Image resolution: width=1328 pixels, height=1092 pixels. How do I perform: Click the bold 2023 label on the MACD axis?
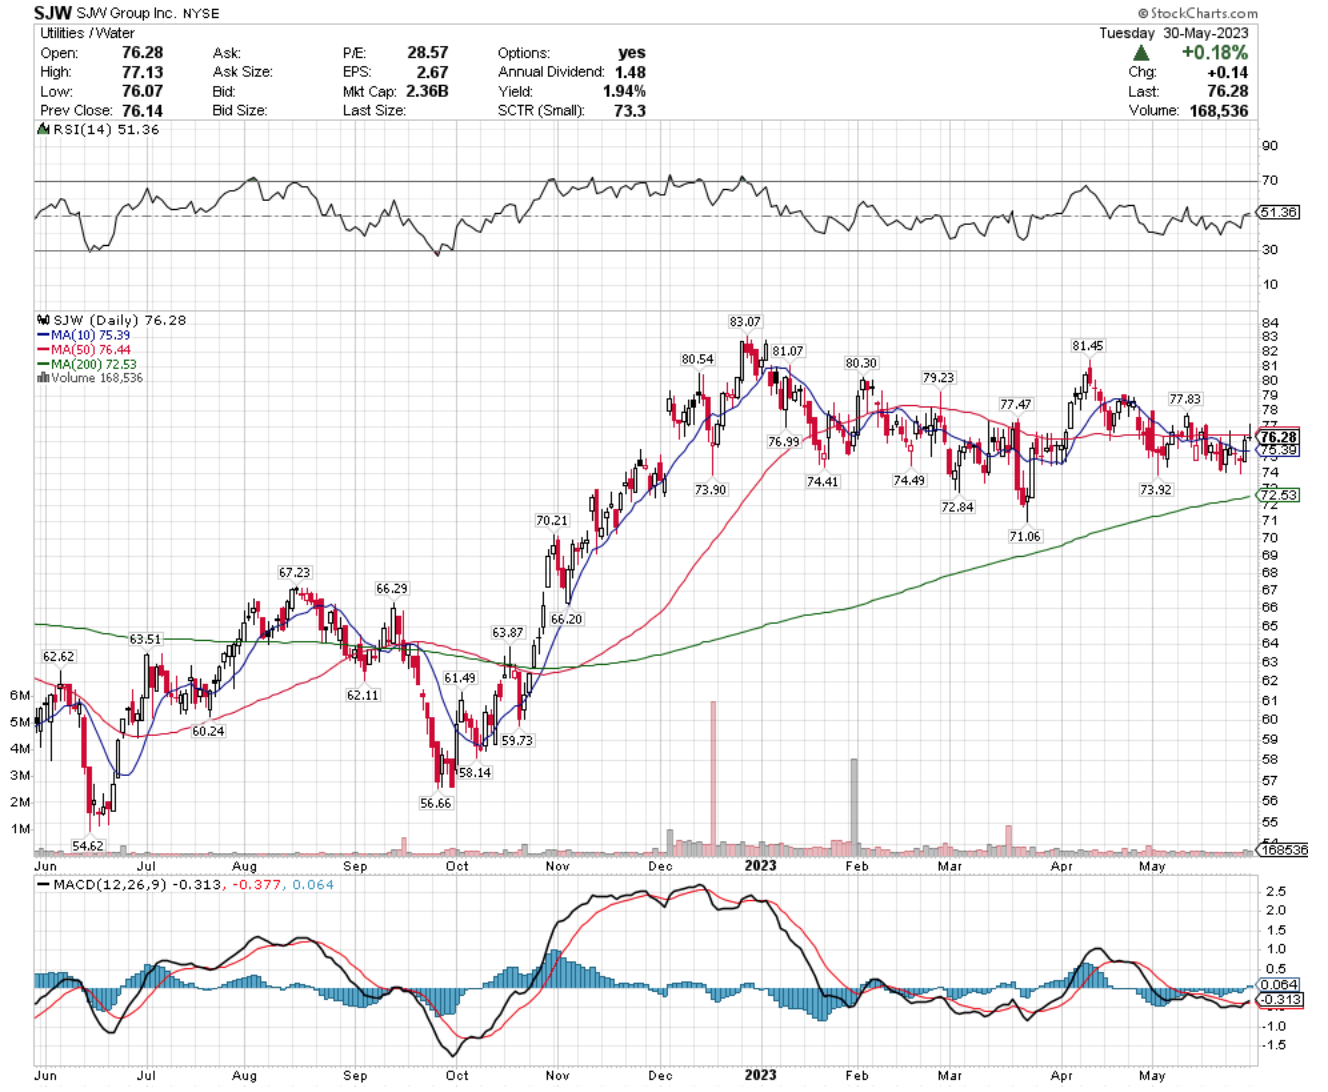(x=760, y=1075)
